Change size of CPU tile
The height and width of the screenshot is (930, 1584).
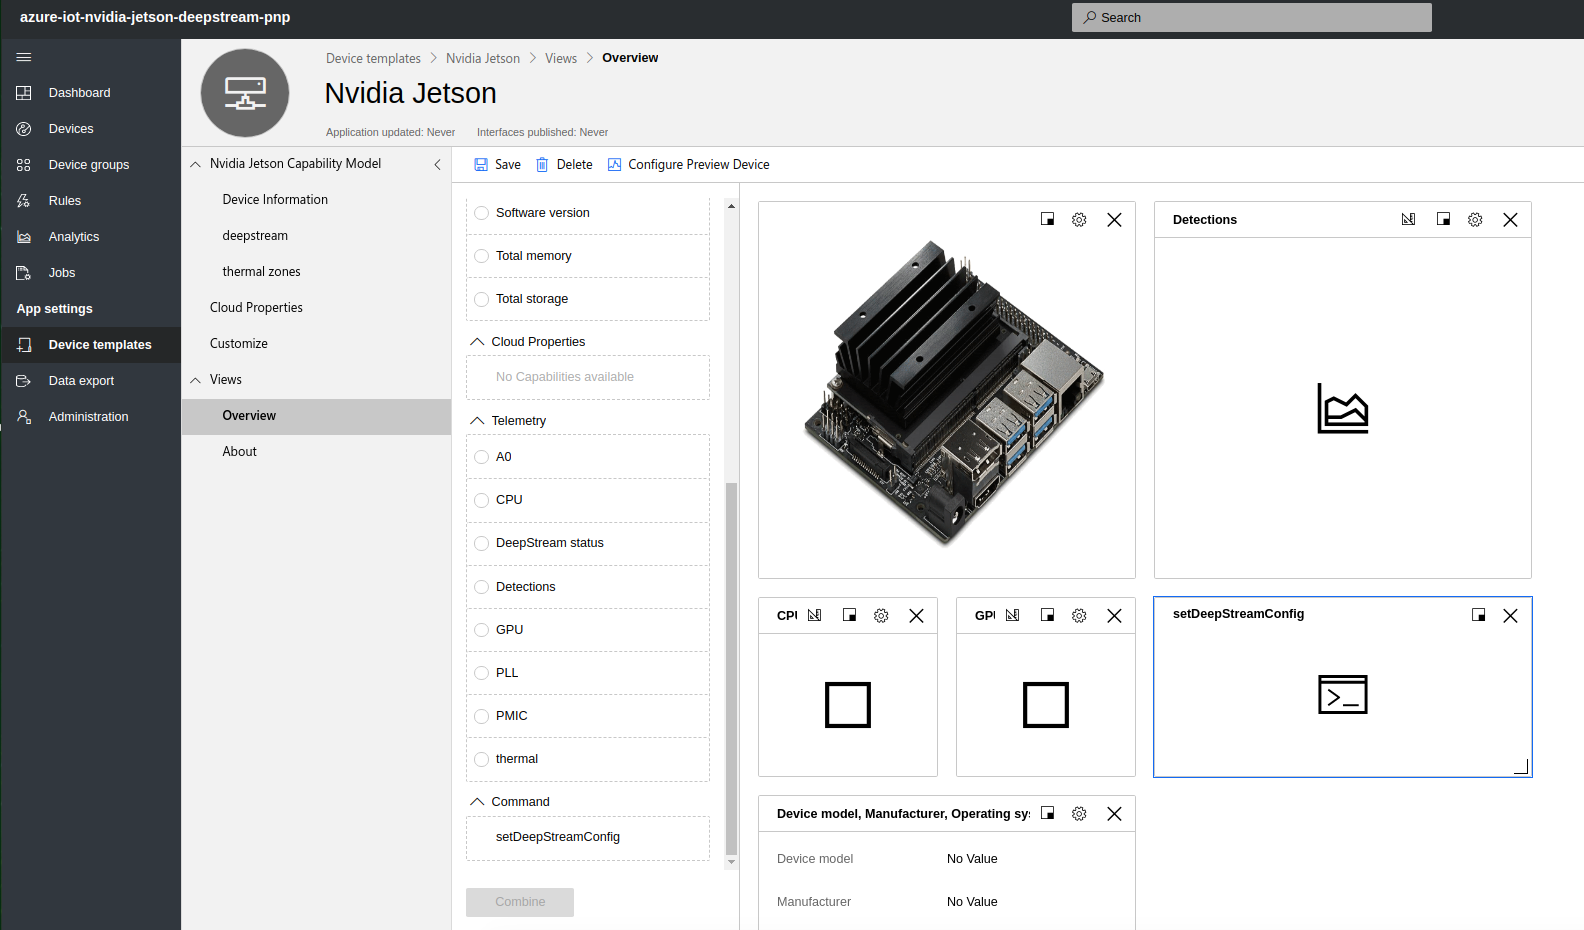849,615
